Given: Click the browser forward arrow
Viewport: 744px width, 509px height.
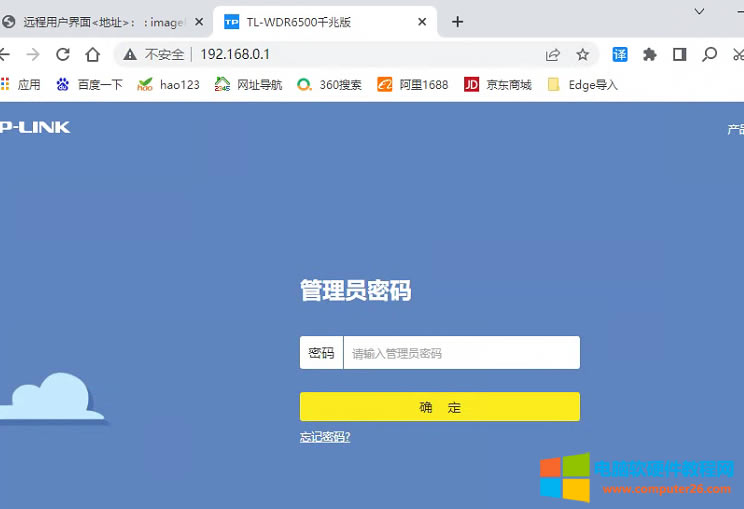Looking at the screenshot, I should click(x=33, y=54).
